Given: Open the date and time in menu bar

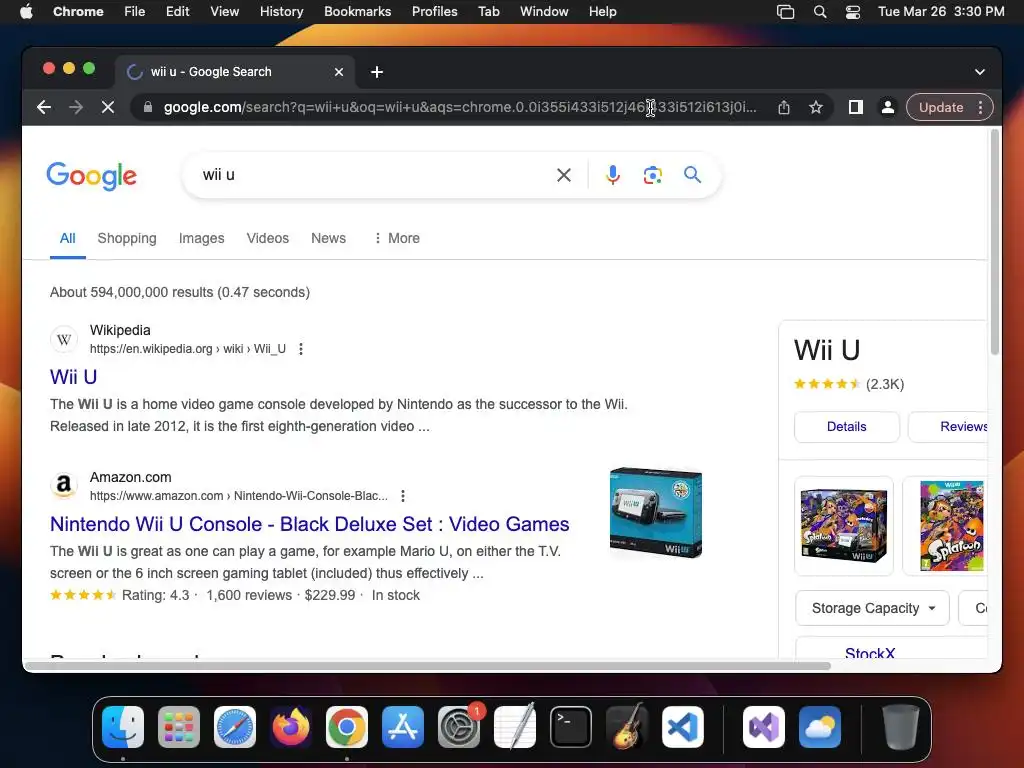Looking at the screenshot, I should point(941,12).
